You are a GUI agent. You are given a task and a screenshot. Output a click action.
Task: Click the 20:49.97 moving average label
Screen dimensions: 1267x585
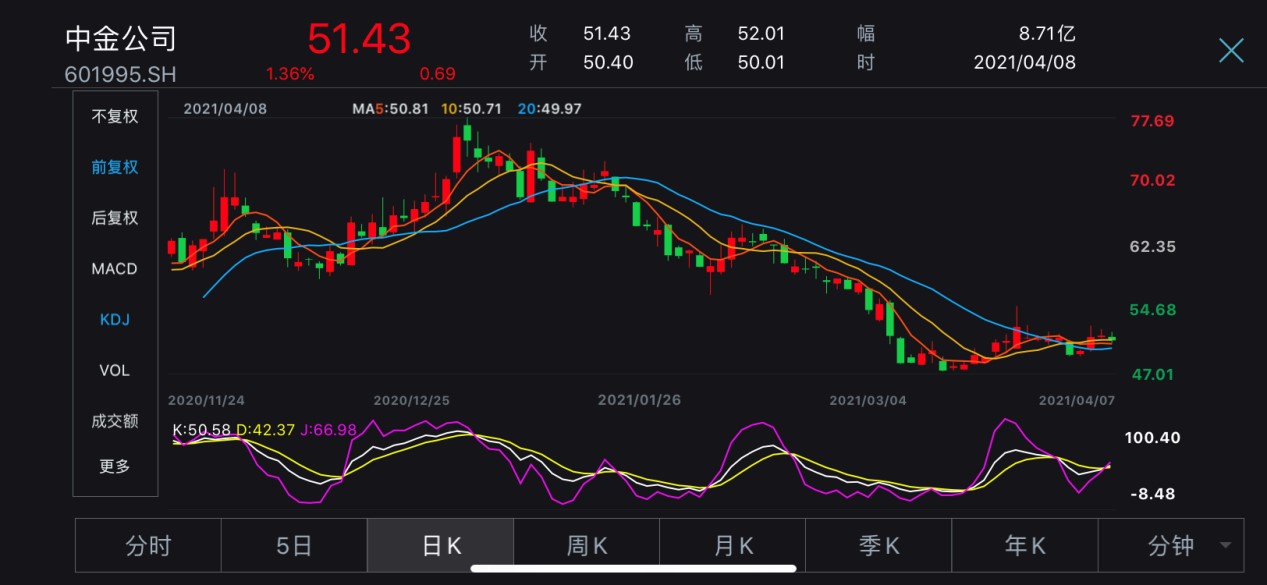click(550, 108)
